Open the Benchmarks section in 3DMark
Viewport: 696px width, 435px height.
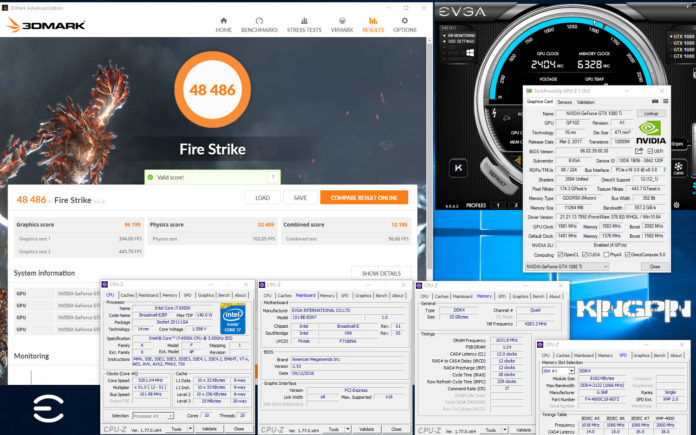click(x=259, y=25)
